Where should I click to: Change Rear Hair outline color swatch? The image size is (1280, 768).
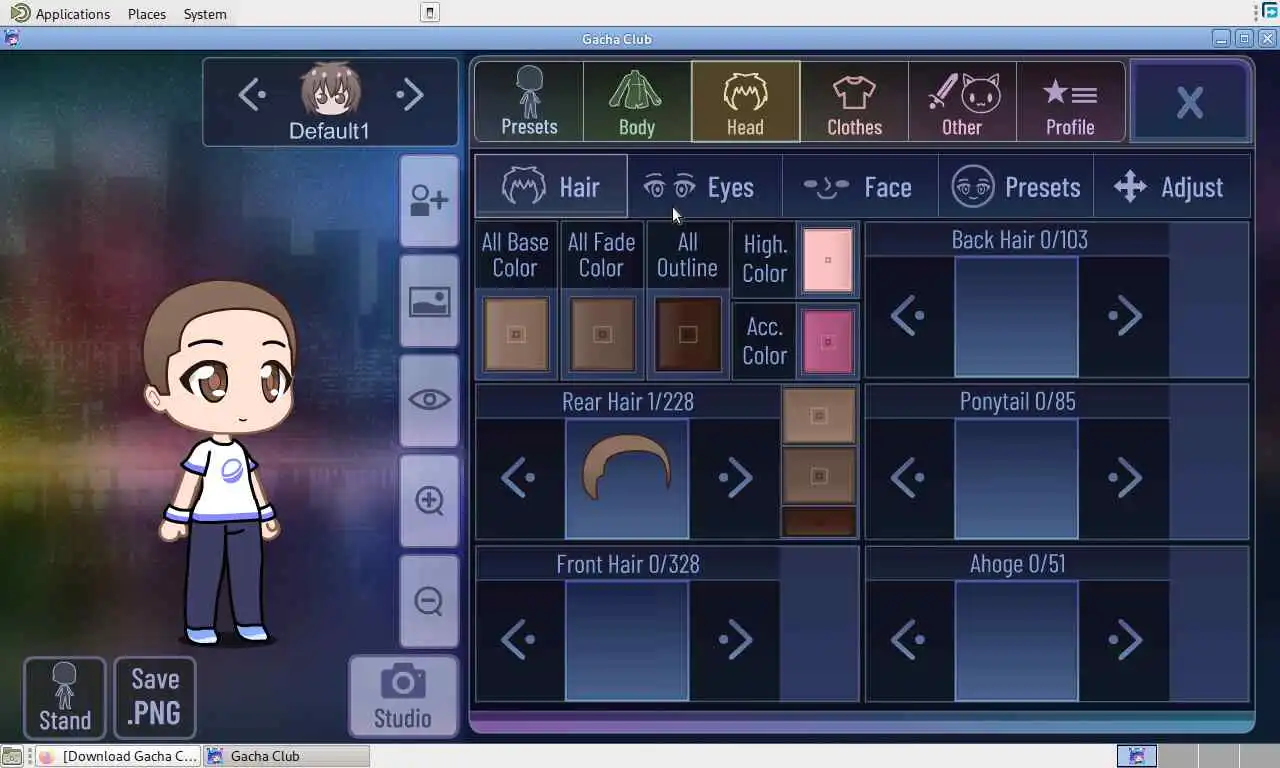coord(819,522)
